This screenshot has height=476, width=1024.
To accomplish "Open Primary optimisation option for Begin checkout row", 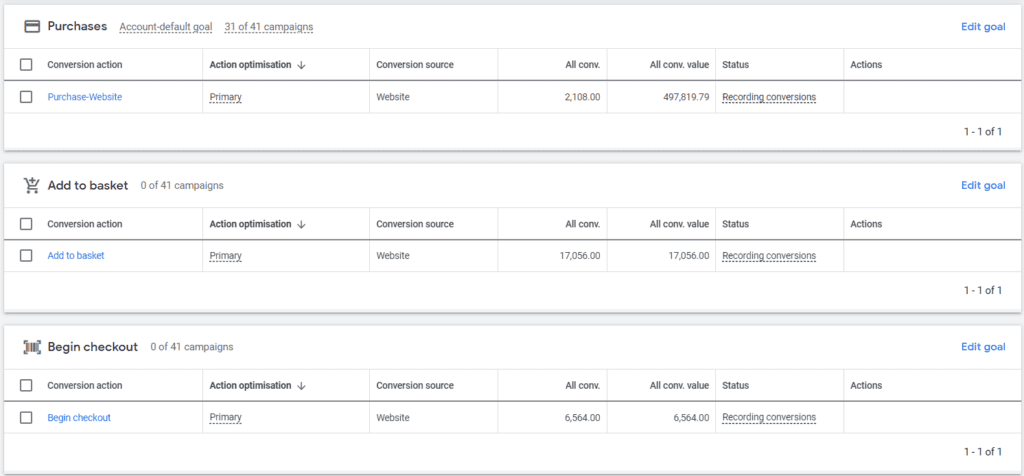I will pyautogui.click(x=225, y=417).
